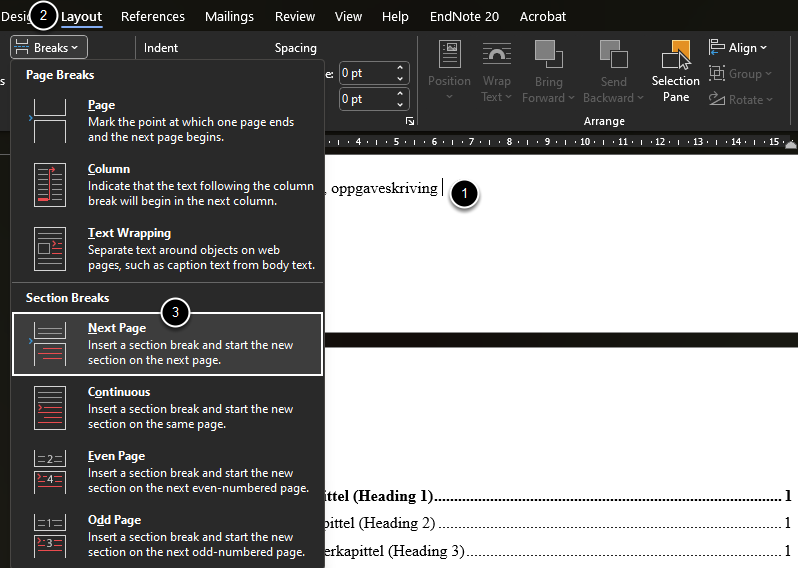
Task: Go to the Review ribbon tab
Action: tap(295, 16)
